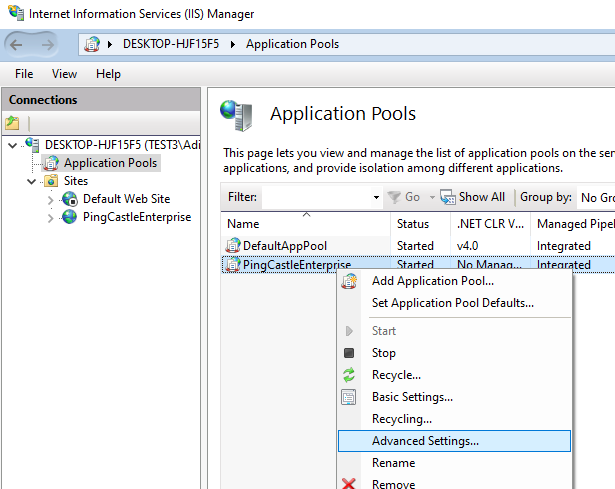615x489 pixels.
Task: Click the greyed Start play icon
Action: tap(349, 331)
